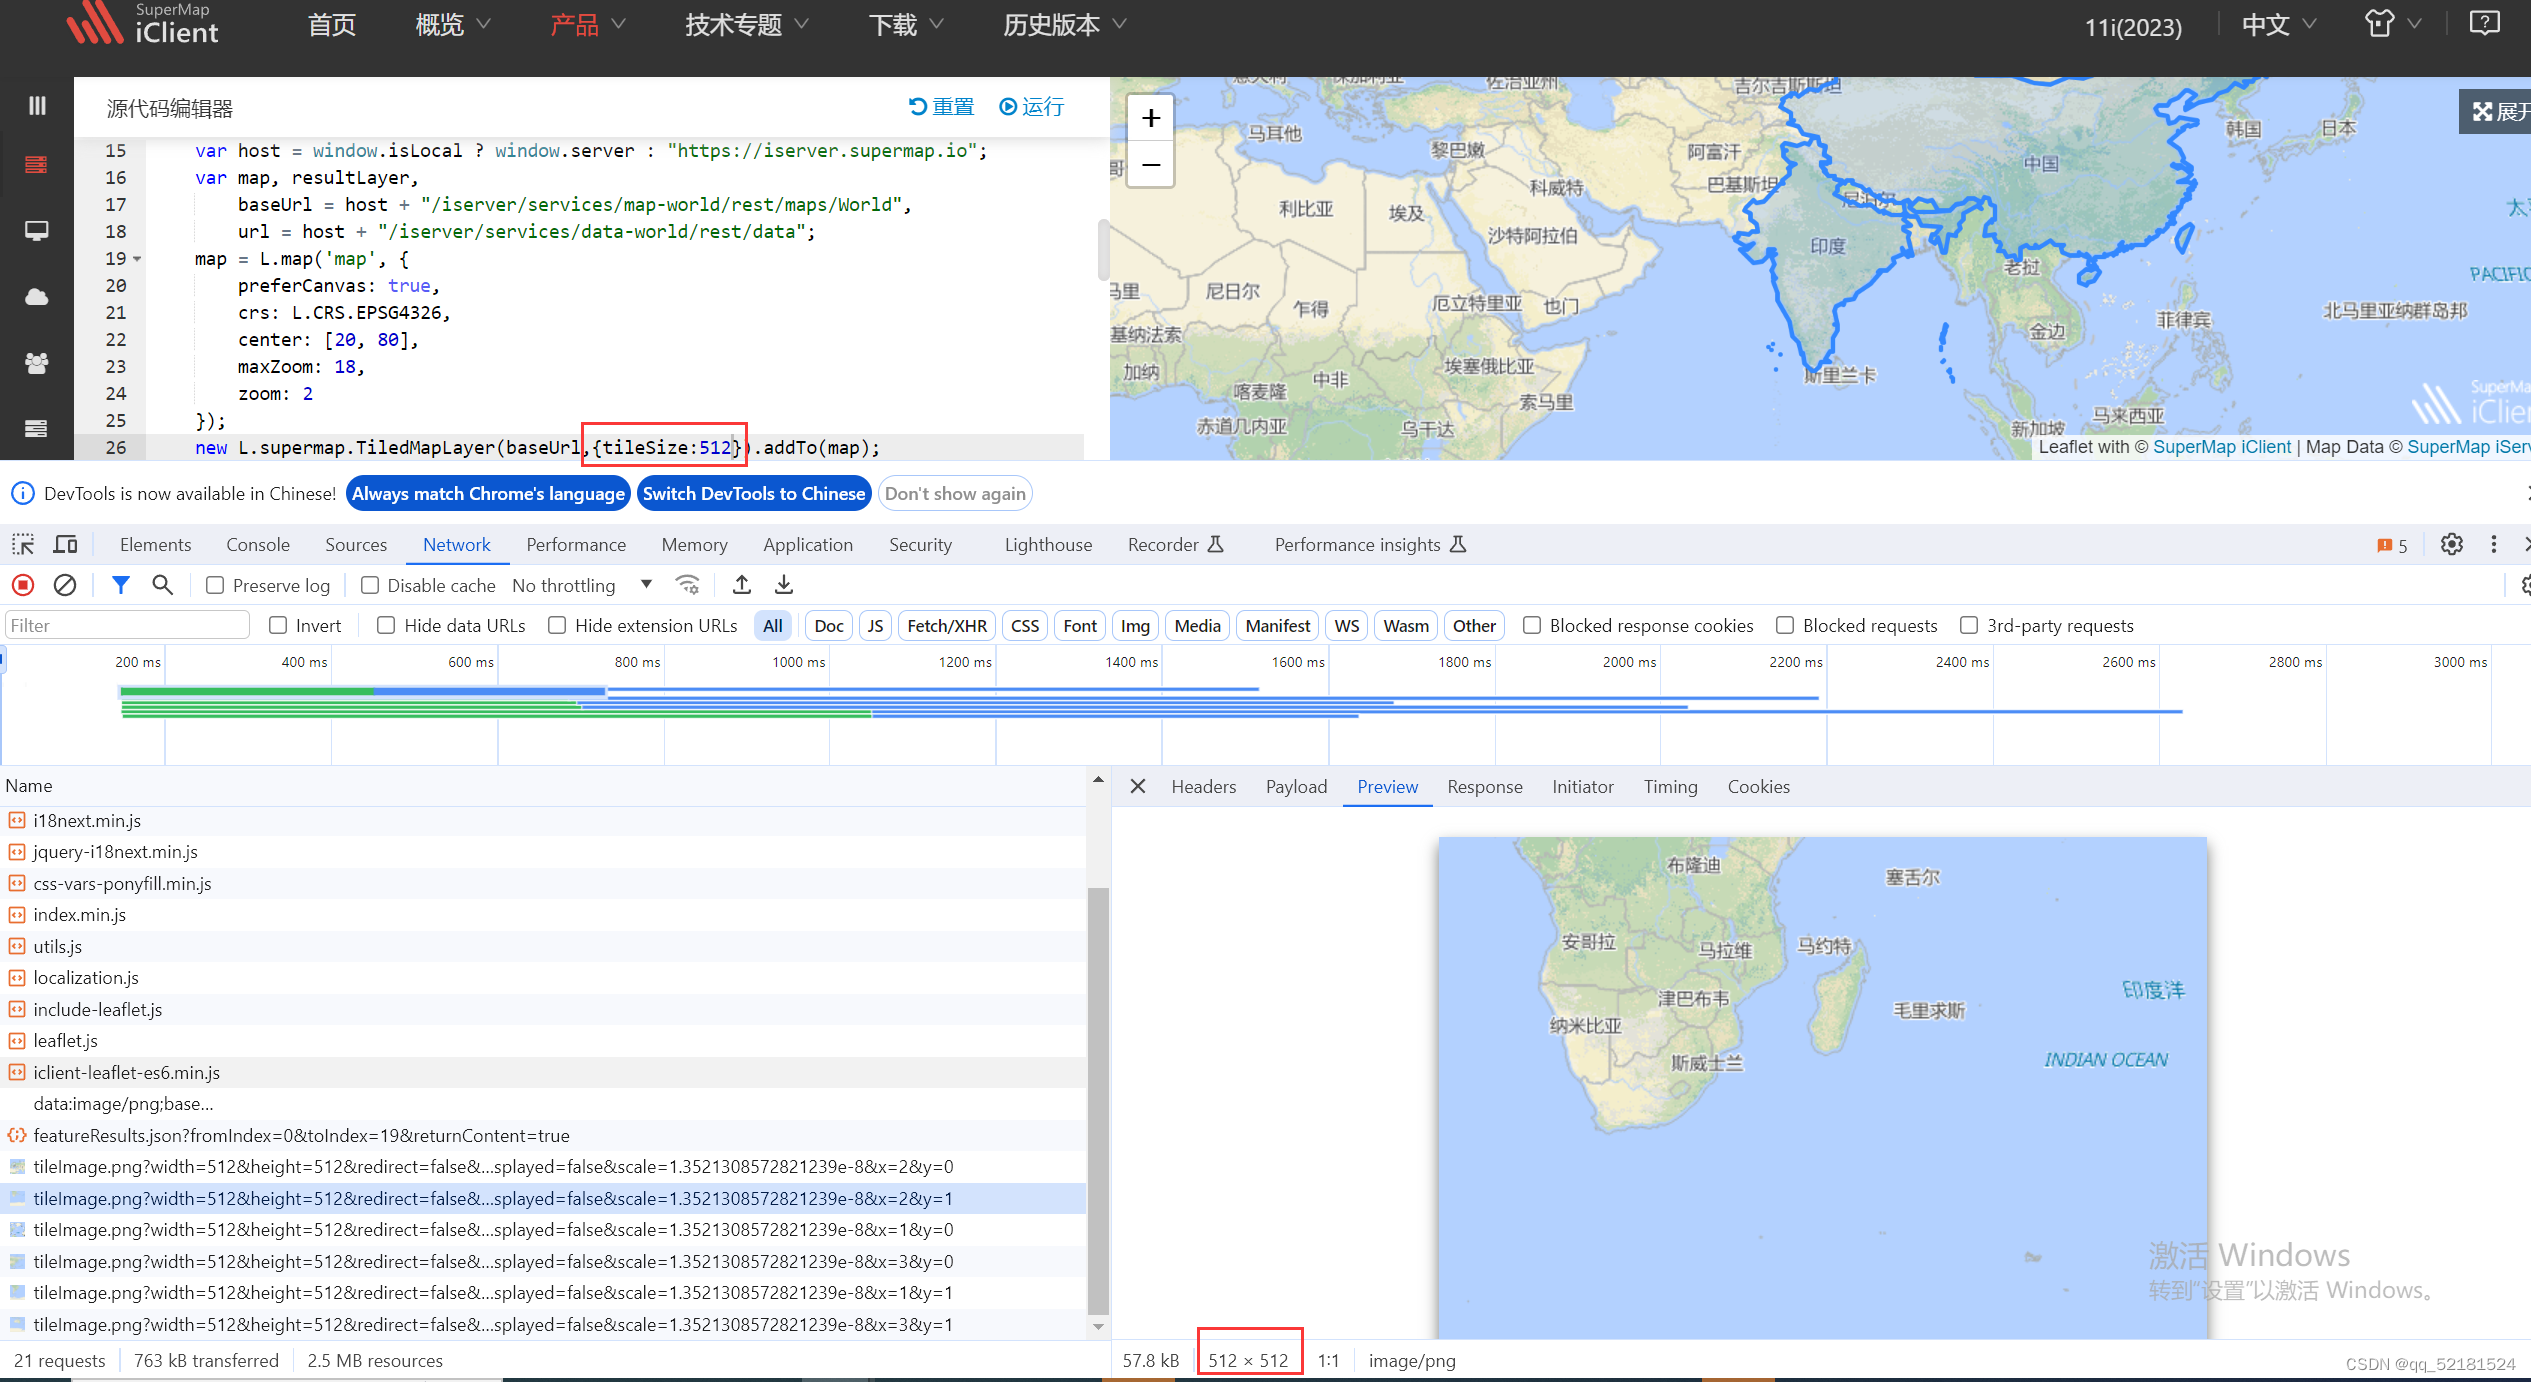Click Switch DevTools to Chinese button
This screenshot has height=1382, width=2531.
click(754, 493)
